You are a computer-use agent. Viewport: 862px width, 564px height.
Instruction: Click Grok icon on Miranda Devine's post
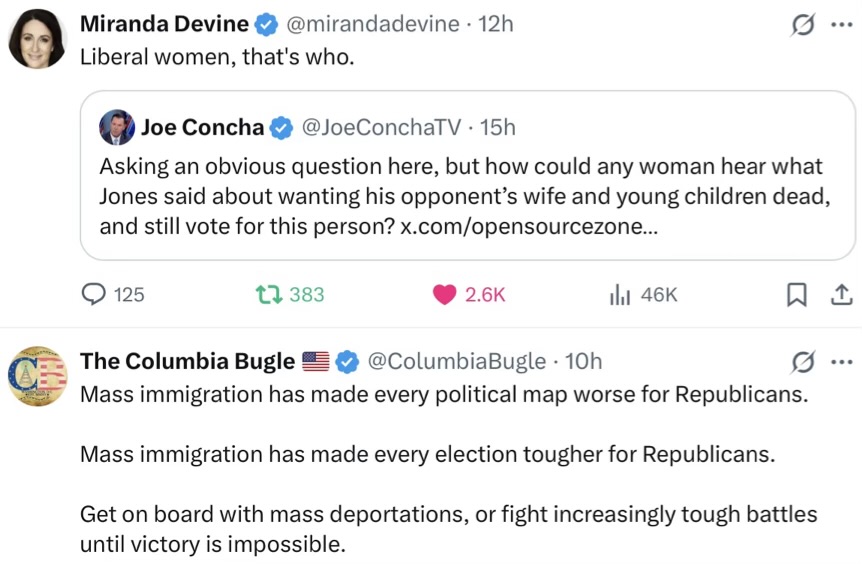802,26
